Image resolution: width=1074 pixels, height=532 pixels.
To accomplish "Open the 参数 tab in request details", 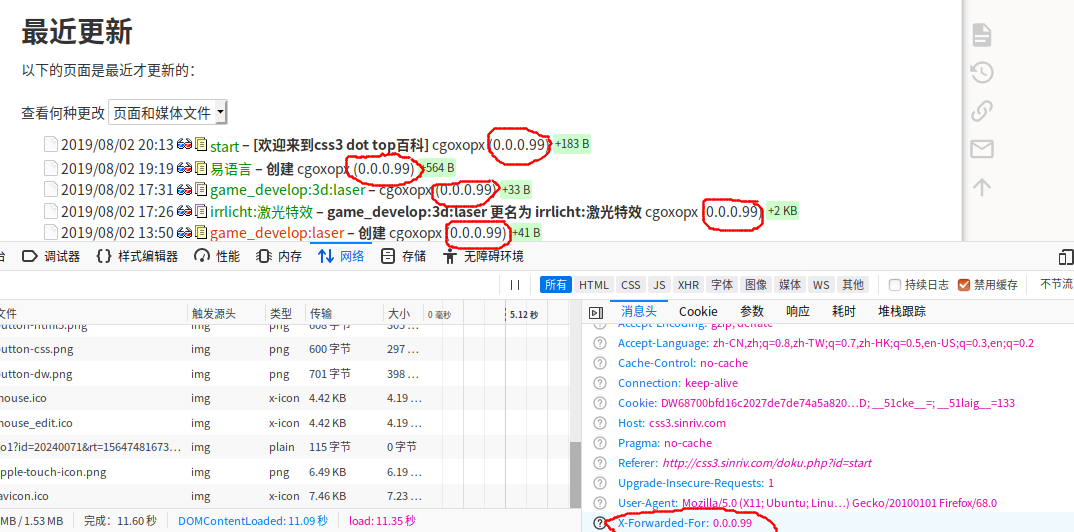I will pyautogui.click(x=752, y=312).
